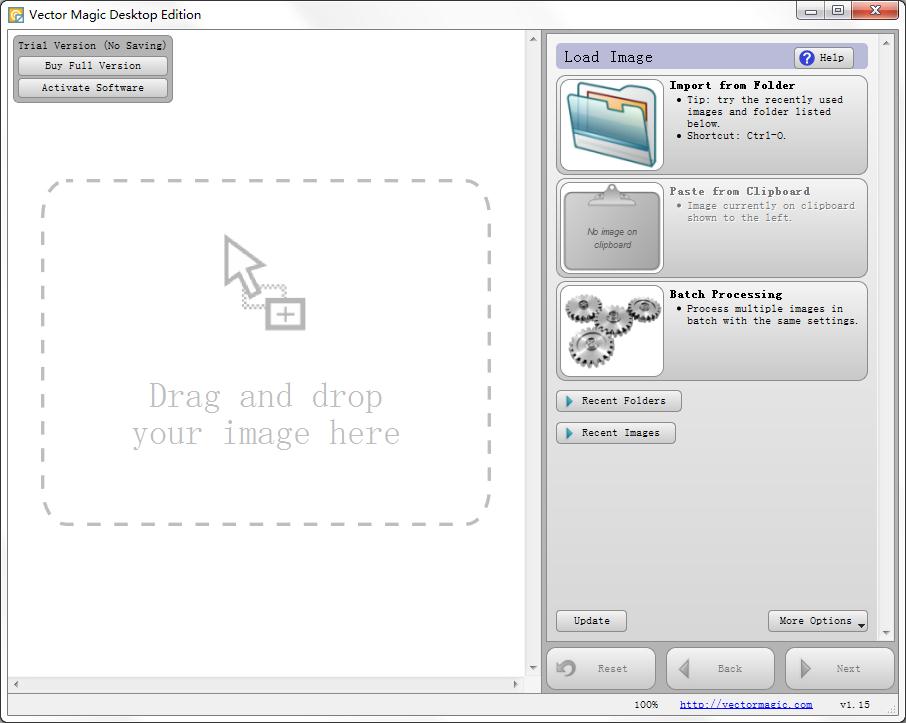Expand the Recent Images list

tap(615, 433)
